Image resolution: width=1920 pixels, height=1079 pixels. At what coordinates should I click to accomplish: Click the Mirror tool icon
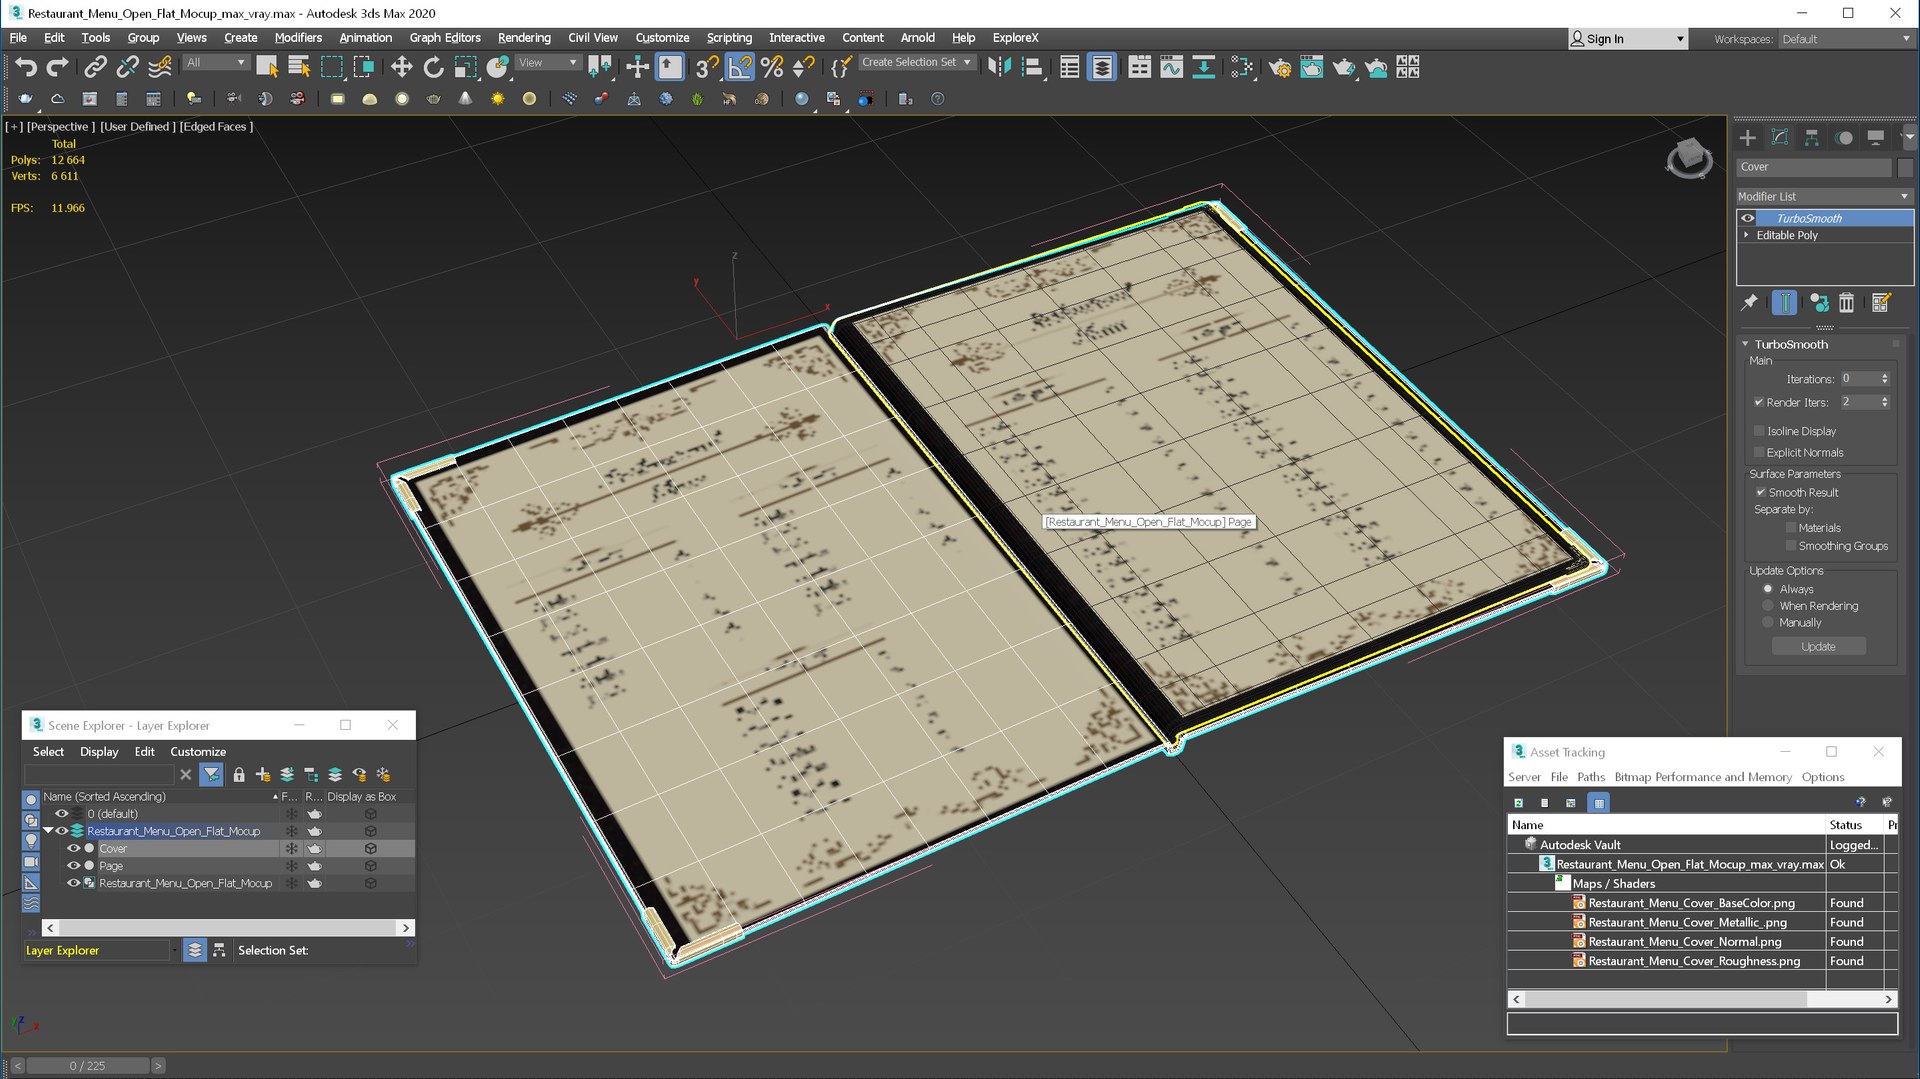(x=999, y=67)
